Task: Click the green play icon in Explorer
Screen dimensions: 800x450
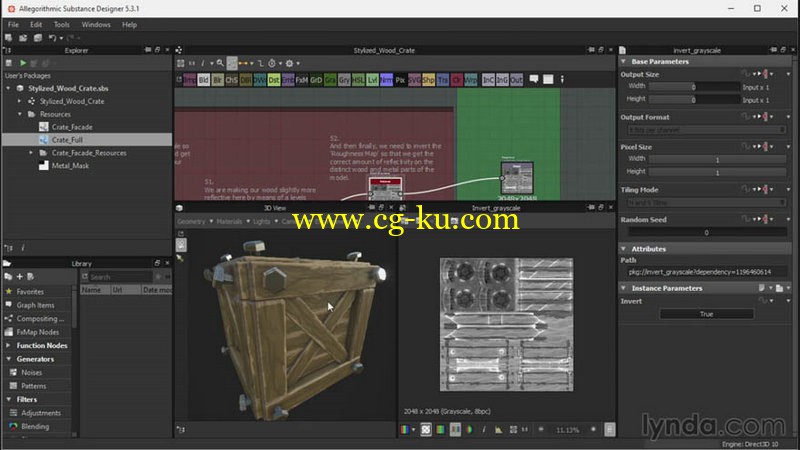Action: [x=23, y=63]
